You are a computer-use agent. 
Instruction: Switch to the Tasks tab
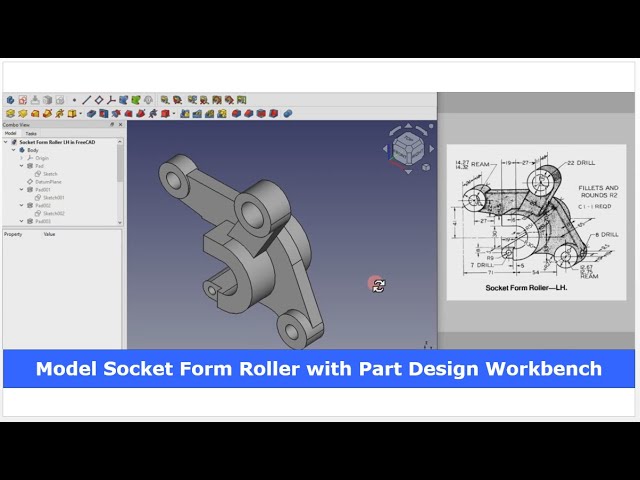point(31,133)
